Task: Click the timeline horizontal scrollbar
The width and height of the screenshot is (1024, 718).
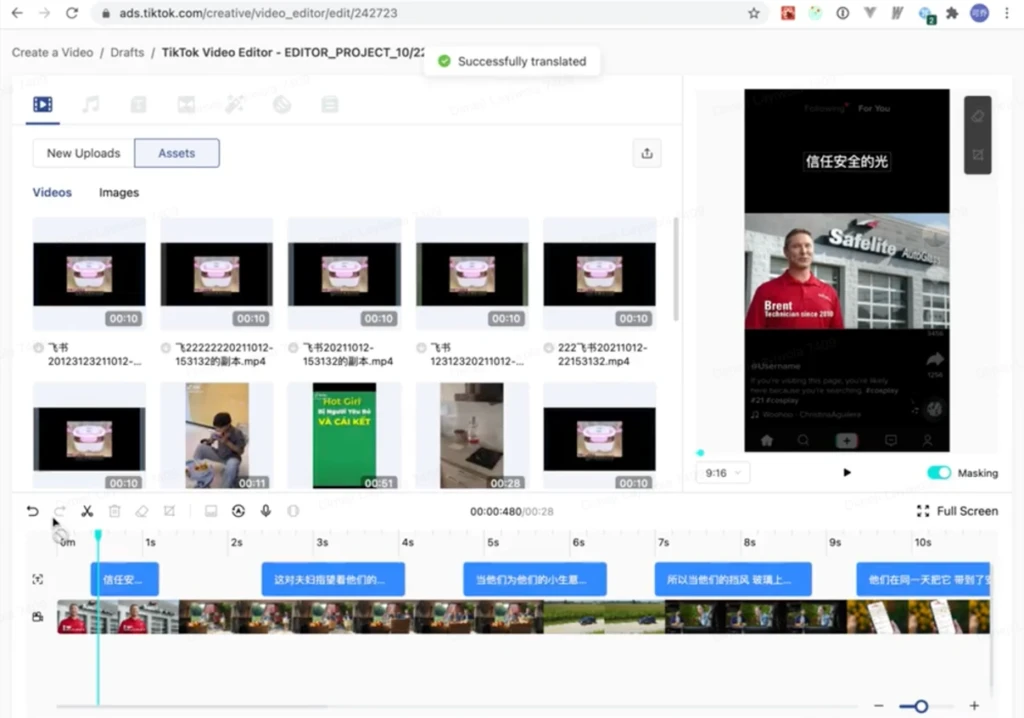Action: [192, 706]
